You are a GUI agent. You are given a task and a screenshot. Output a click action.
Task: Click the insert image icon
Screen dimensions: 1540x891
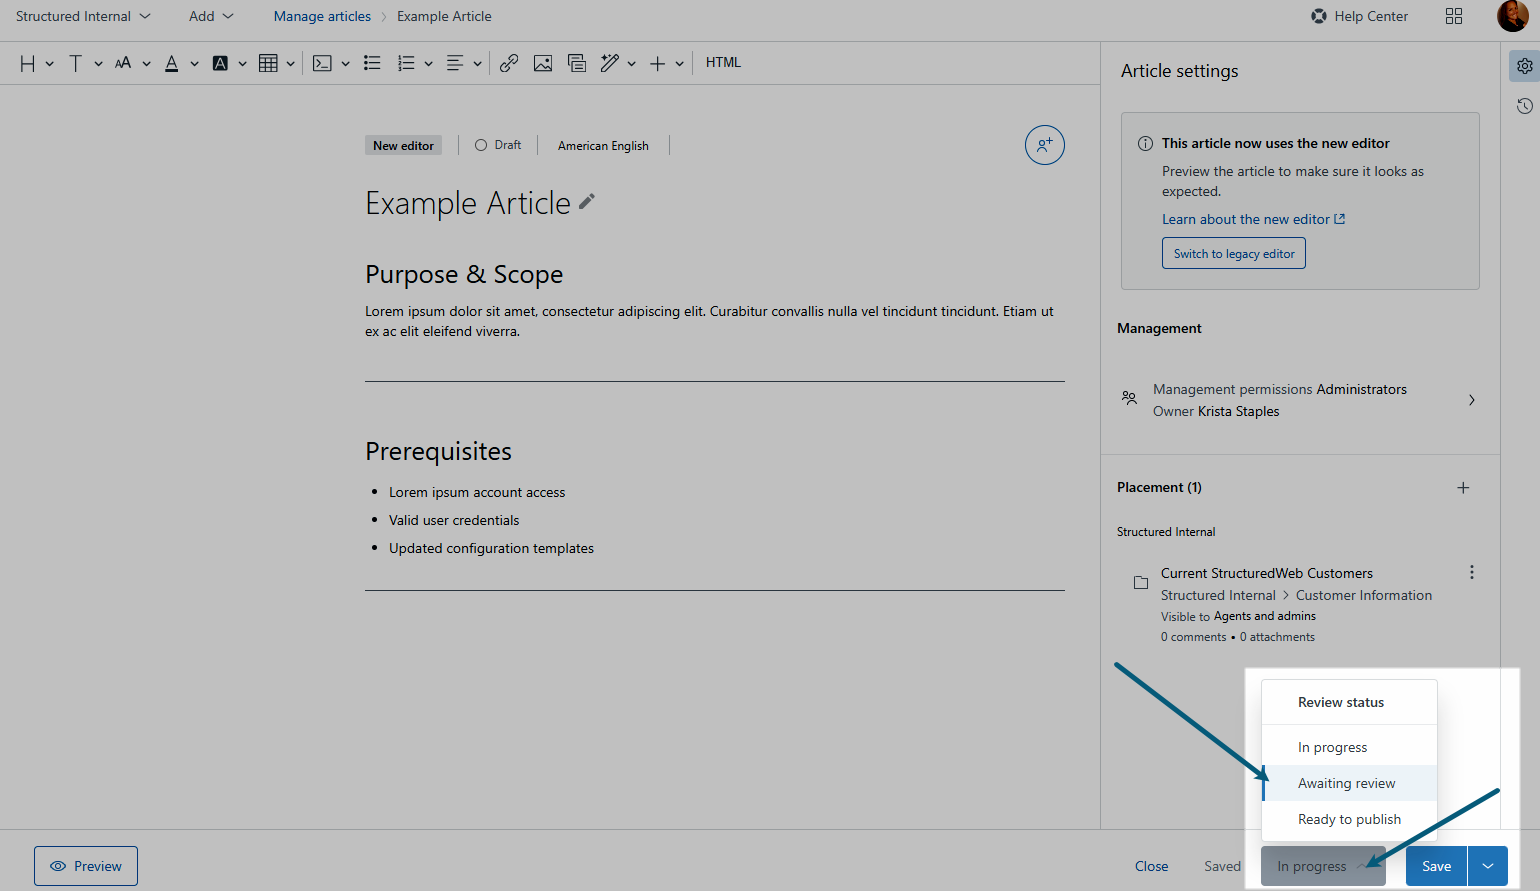pyautogui.click(x=543, y=63)
